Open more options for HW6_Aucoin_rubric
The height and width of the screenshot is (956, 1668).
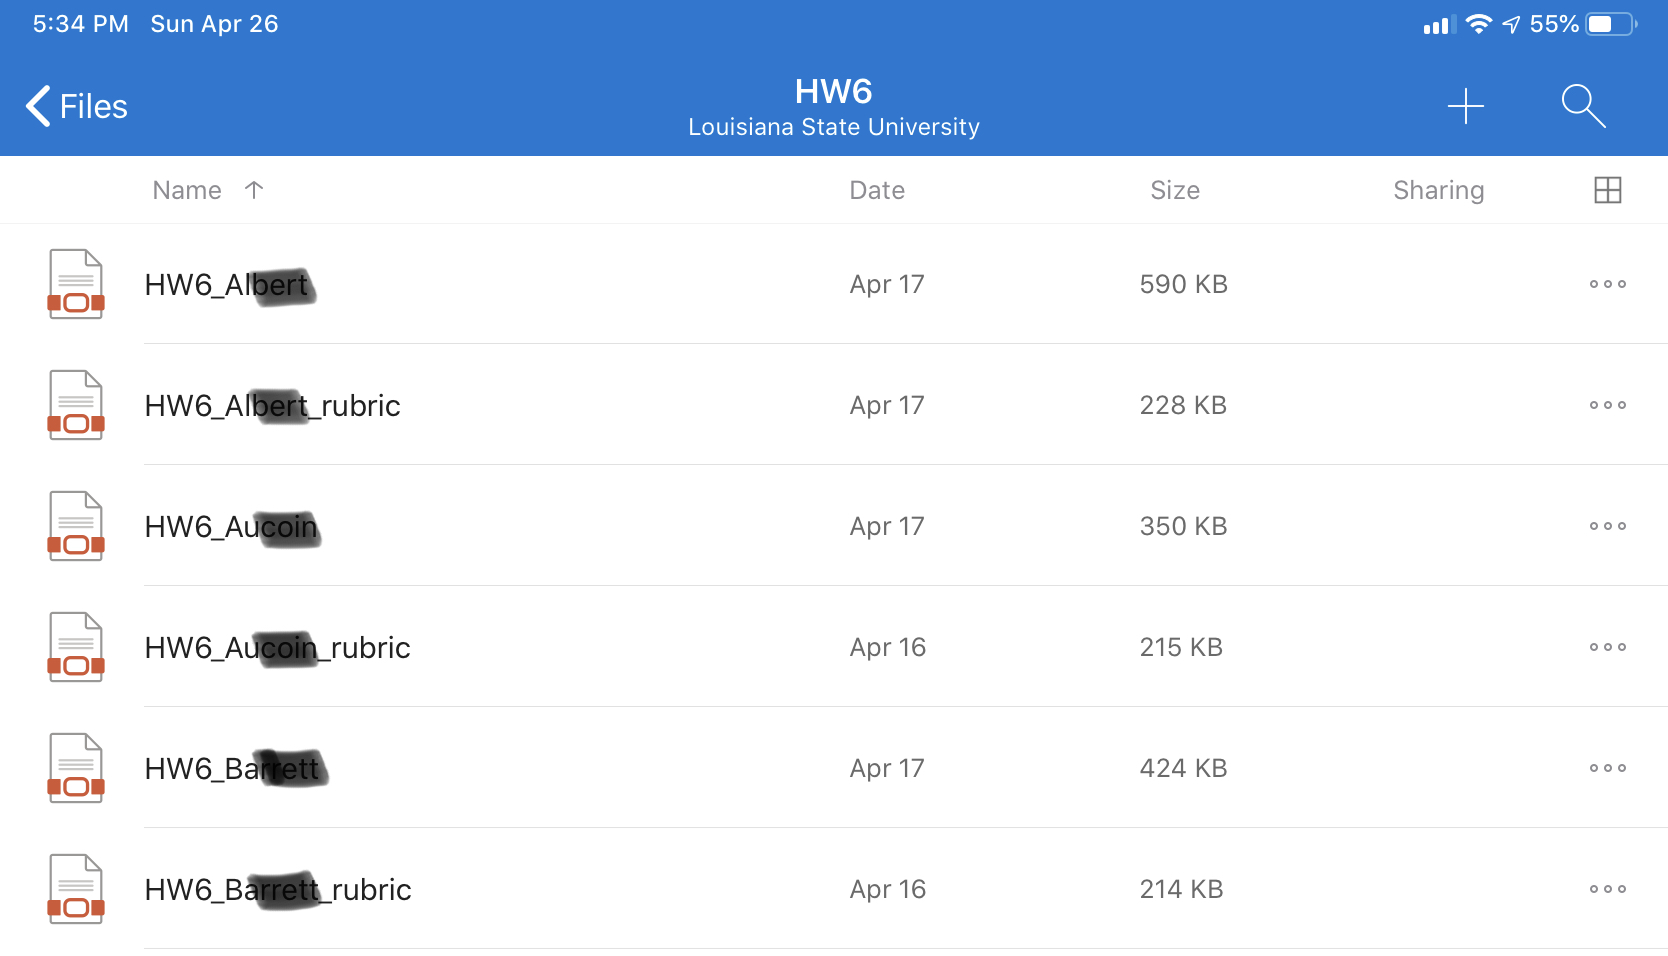pyautogui.click(x=1608, y=647)
